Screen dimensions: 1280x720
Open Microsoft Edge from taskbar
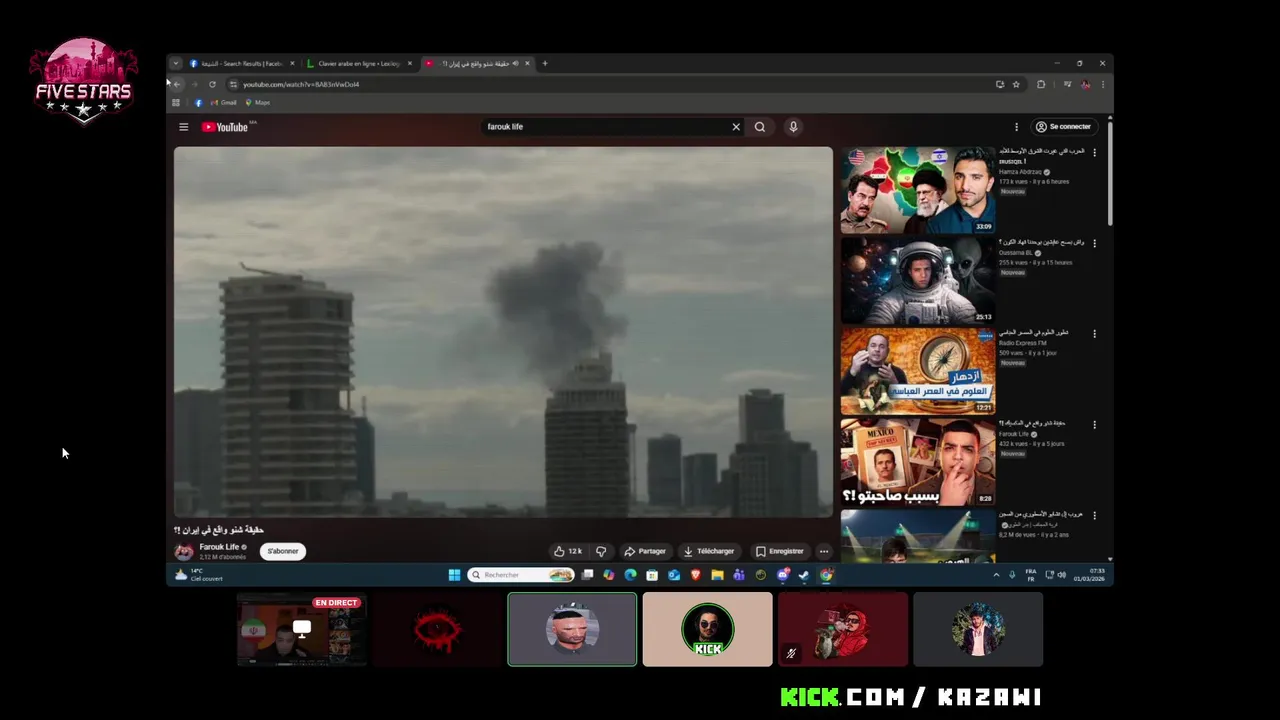630,575
